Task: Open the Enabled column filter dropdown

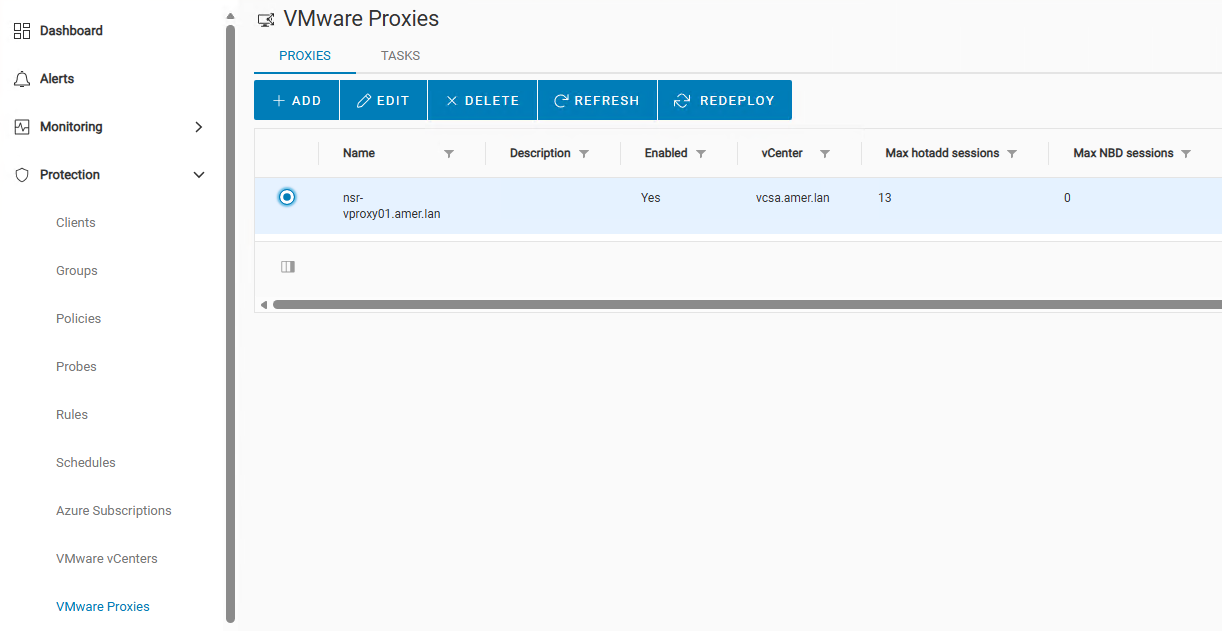Action: 702,153
